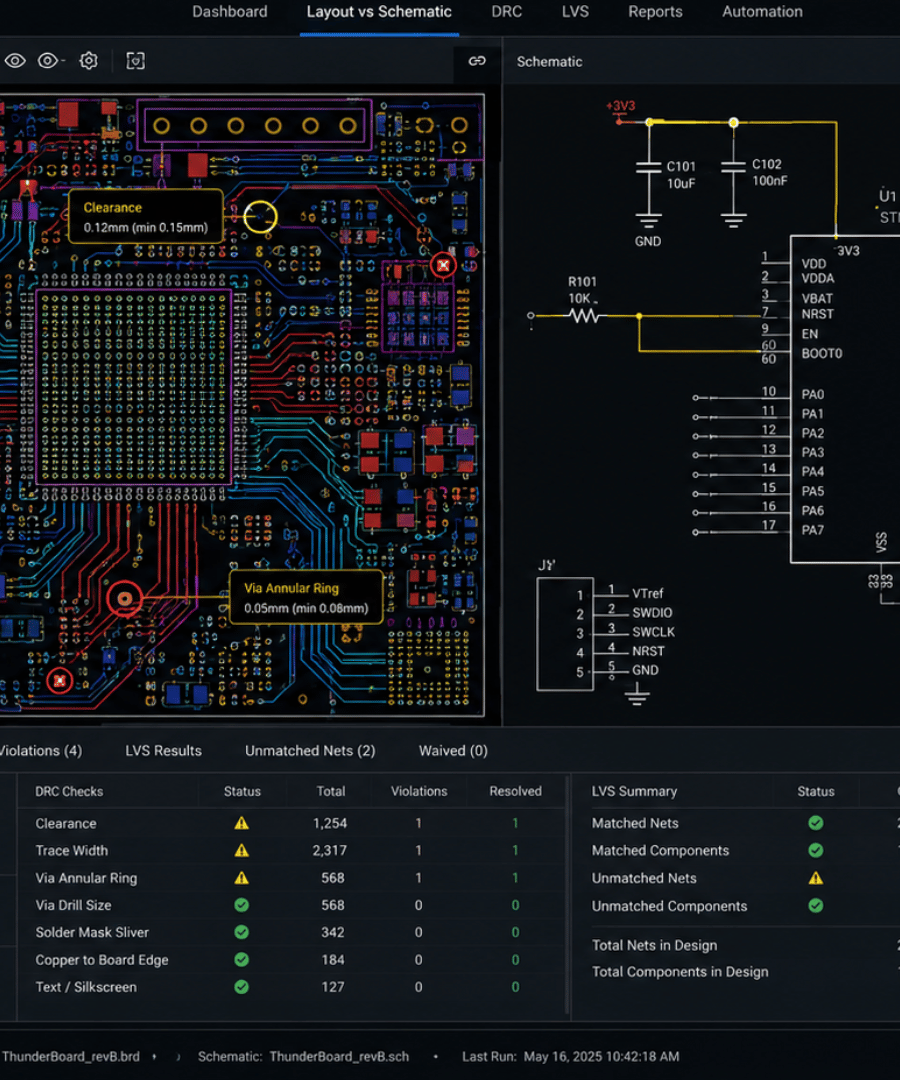
Task: Select the yellow clearance violation circle
Action: (260, 217)
